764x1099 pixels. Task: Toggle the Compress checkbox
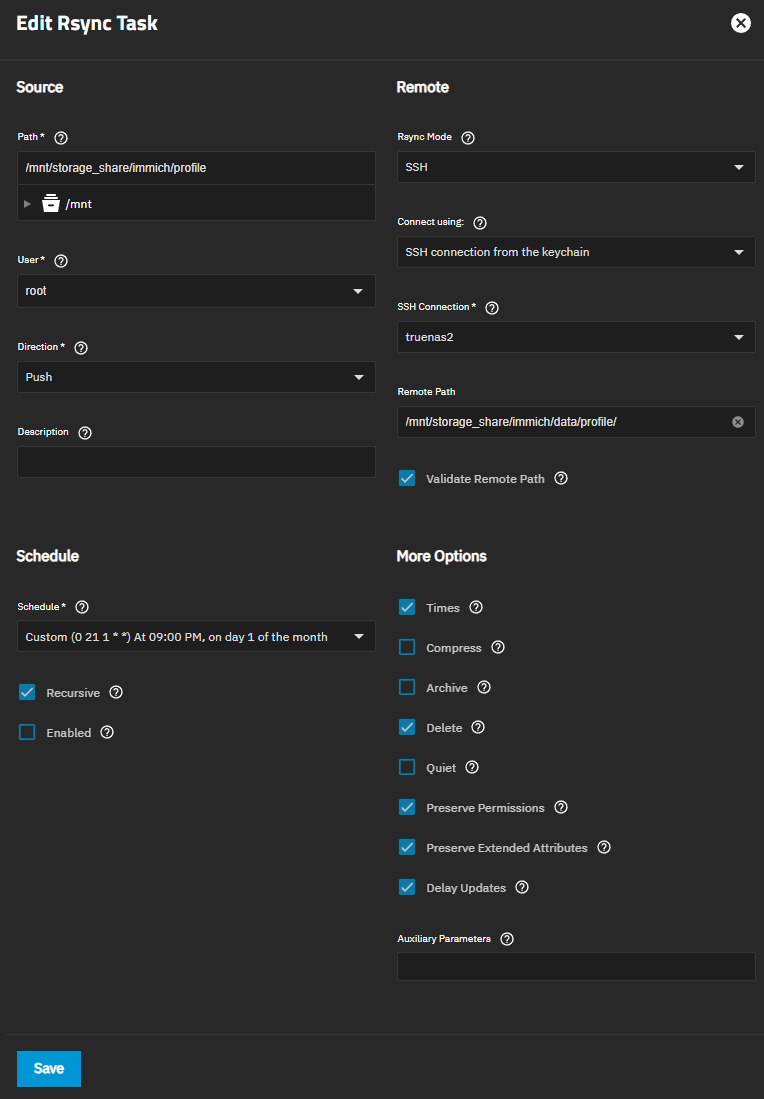coord(407,648)
